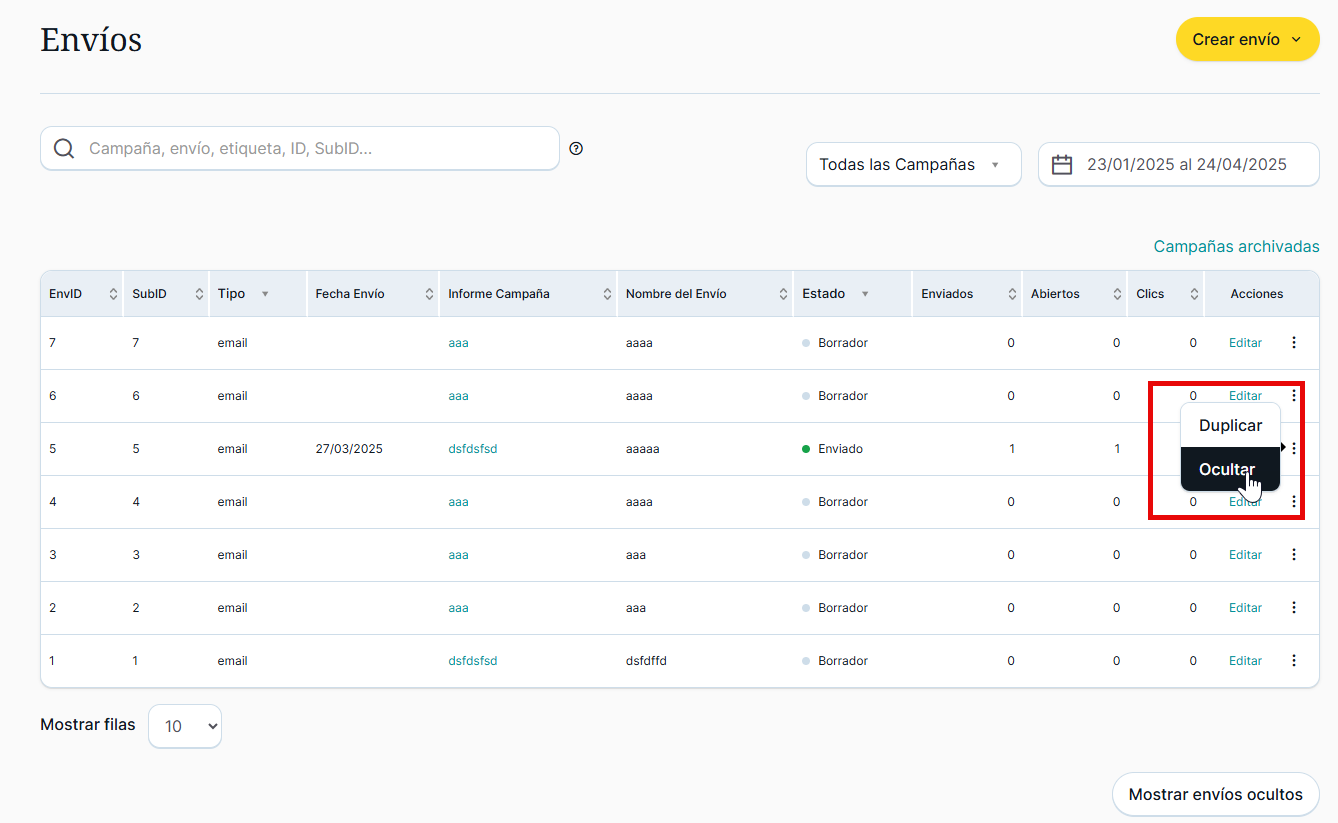This screenshot has height=823, width=1338.
Task: Click Mostrar envíos ocultos button
Action: pos(1215,795)
